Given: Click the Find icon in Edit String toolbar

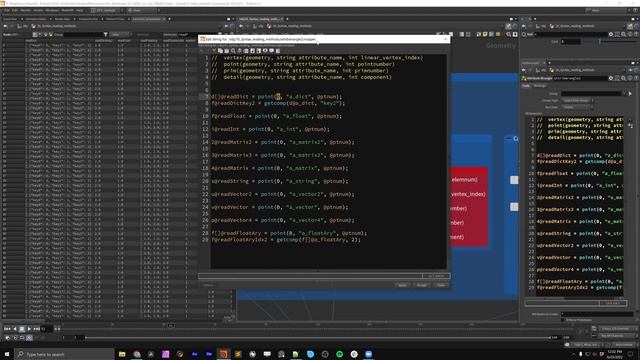Looking at the screenshot, I should 233,51.
